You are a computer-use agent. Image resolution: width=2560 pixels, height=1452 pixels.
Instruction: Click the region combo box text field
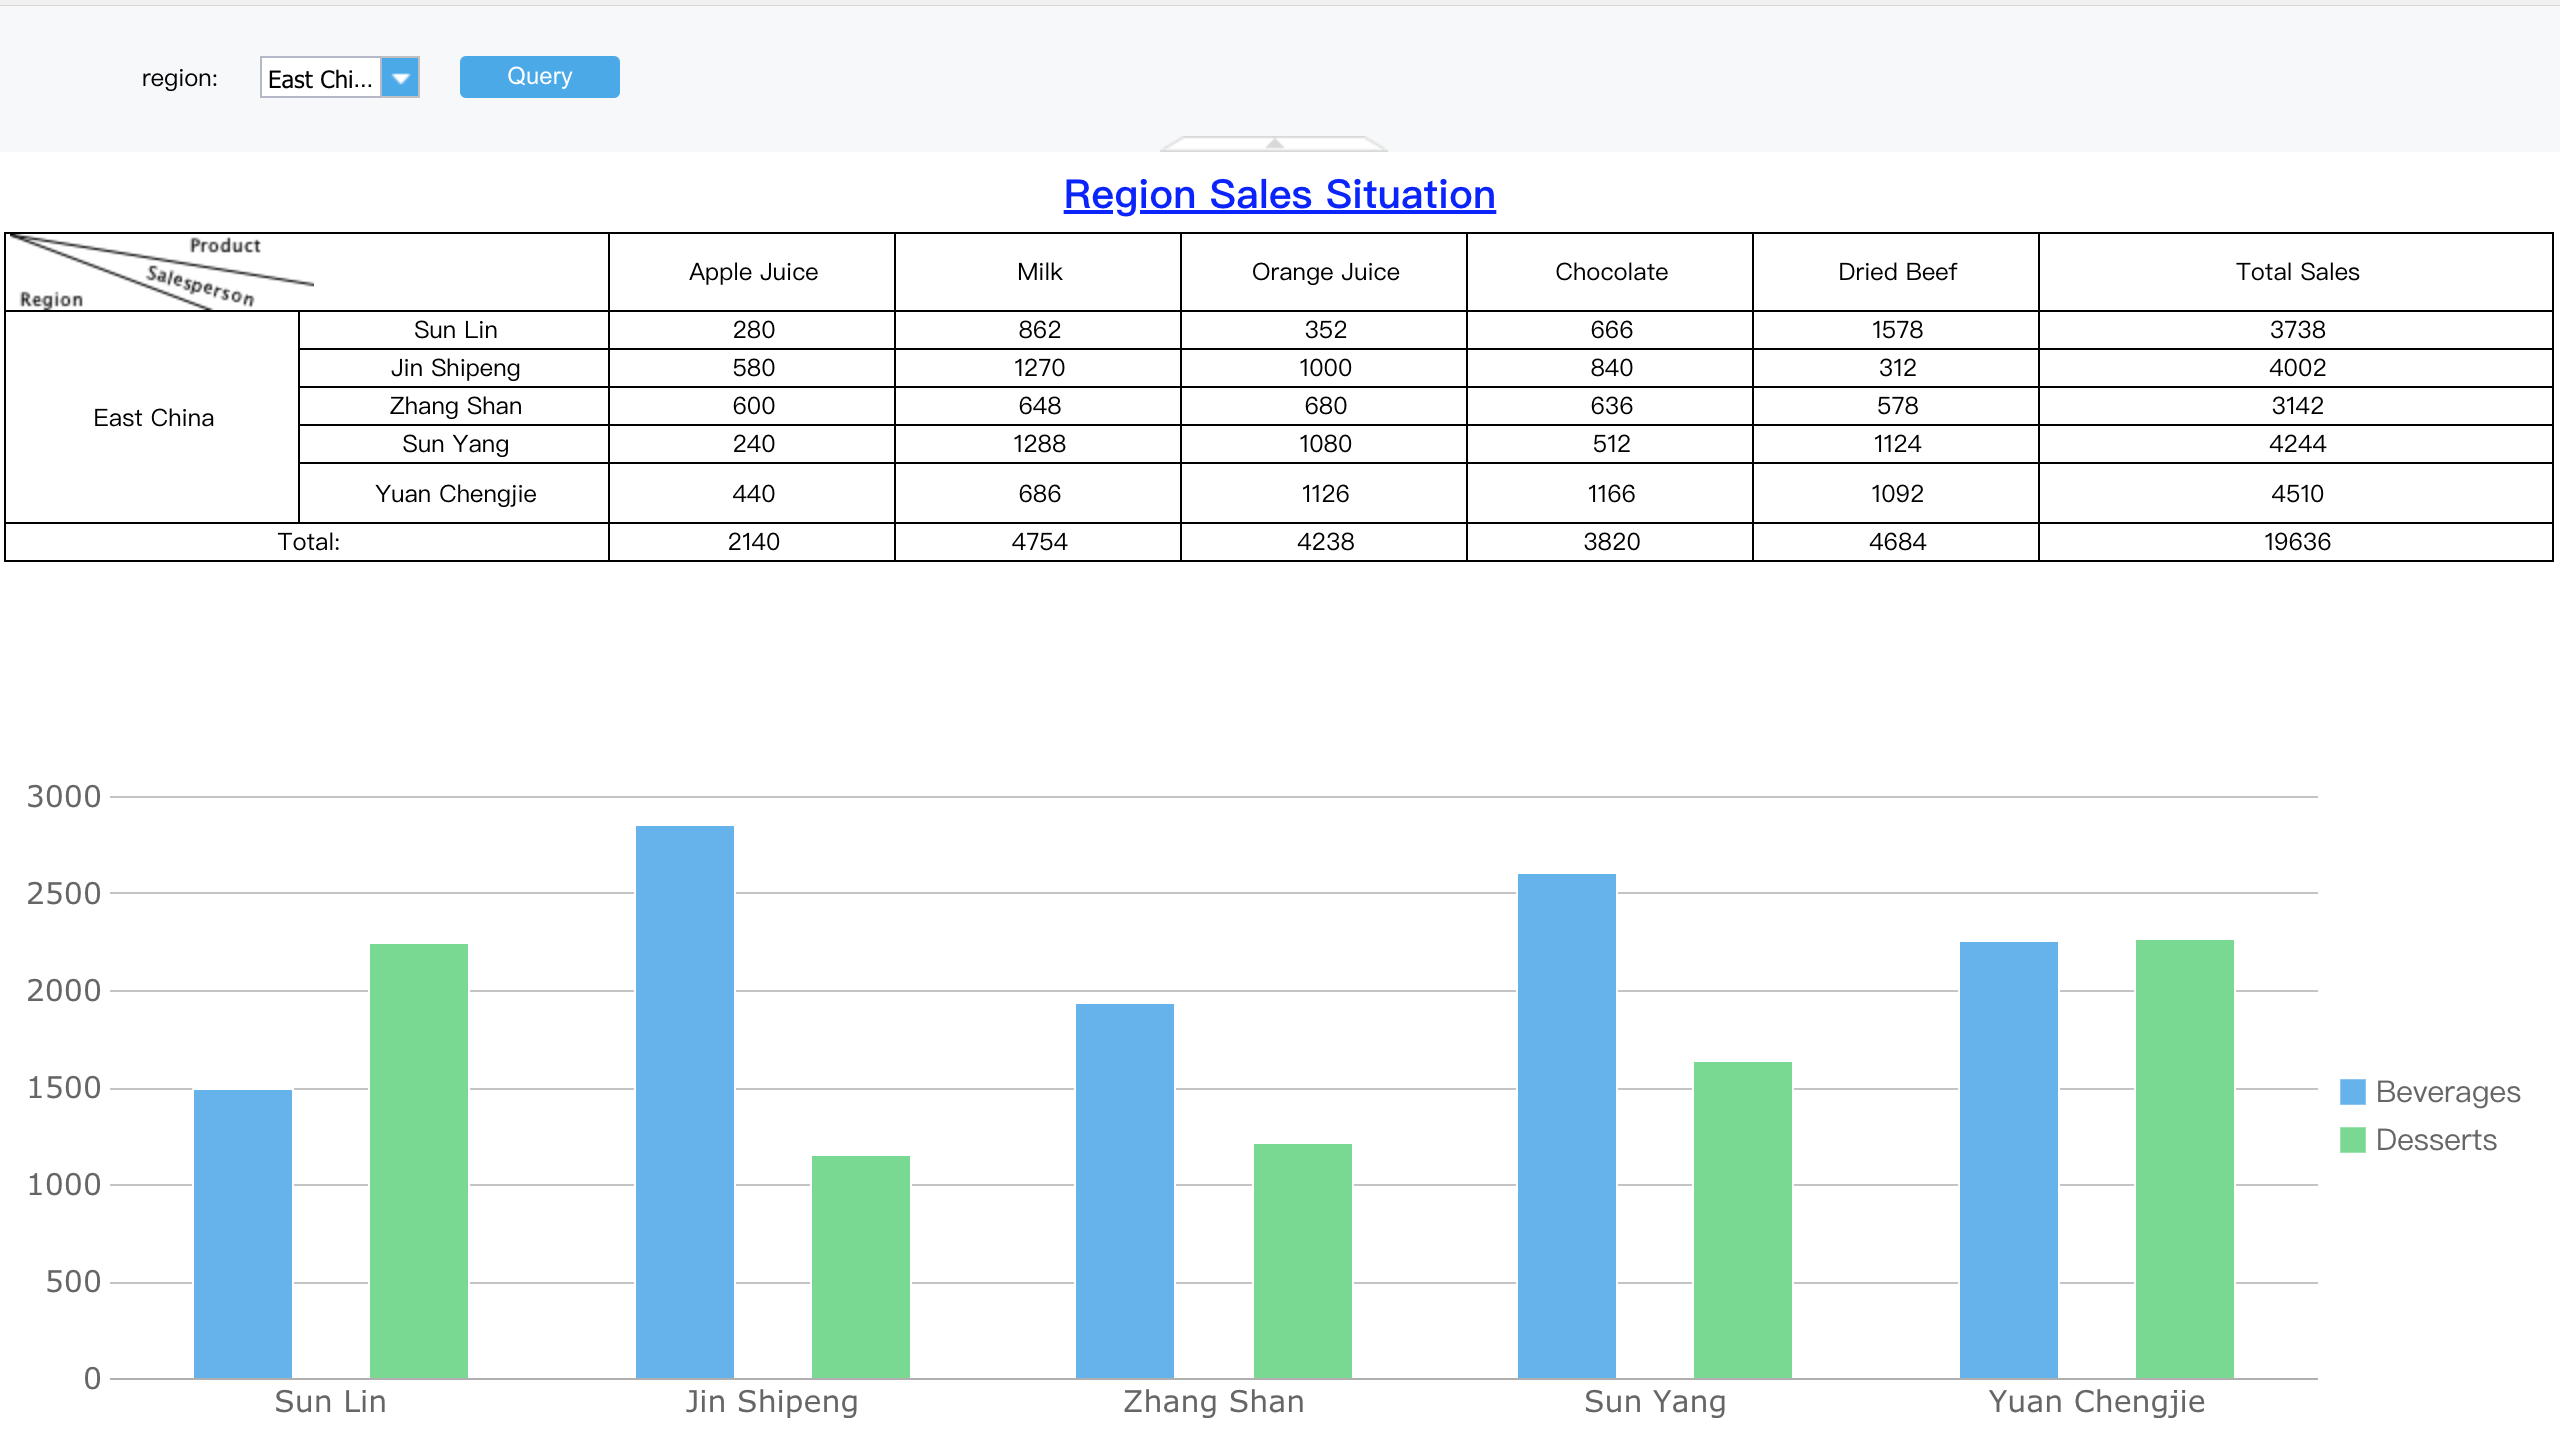320,76
